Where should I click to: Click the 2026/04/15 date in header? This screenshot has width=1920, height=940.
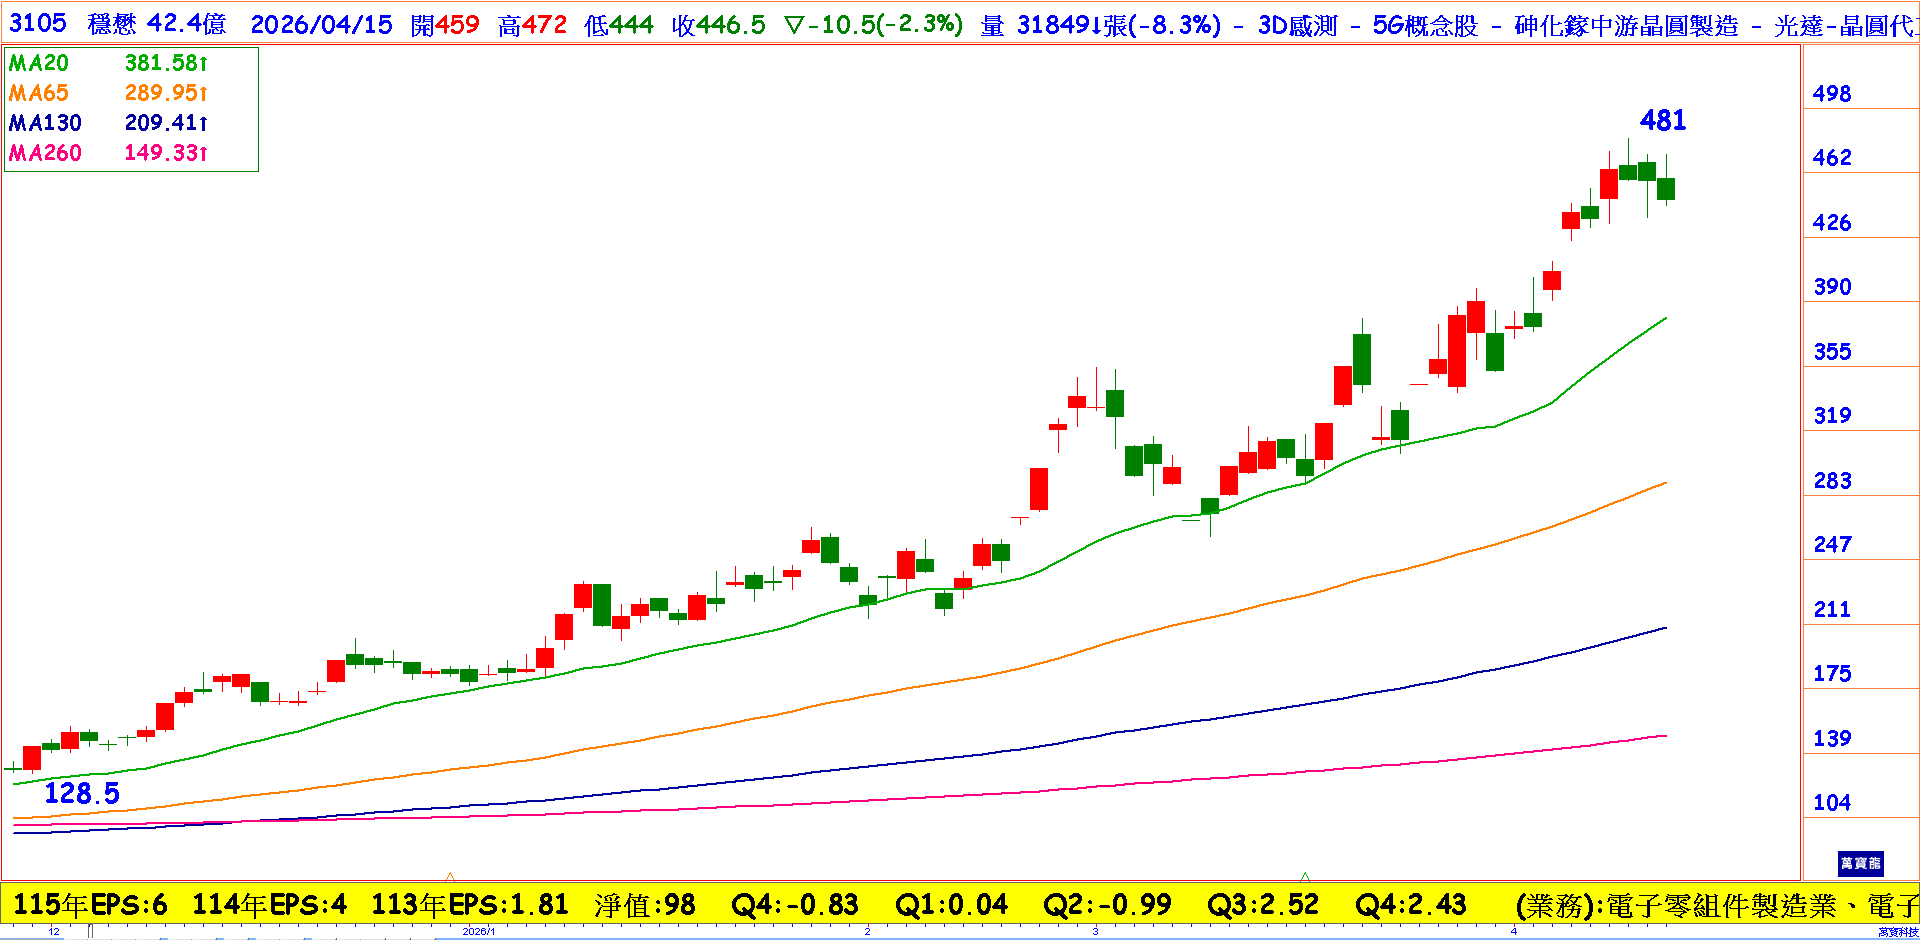point(321,25)
